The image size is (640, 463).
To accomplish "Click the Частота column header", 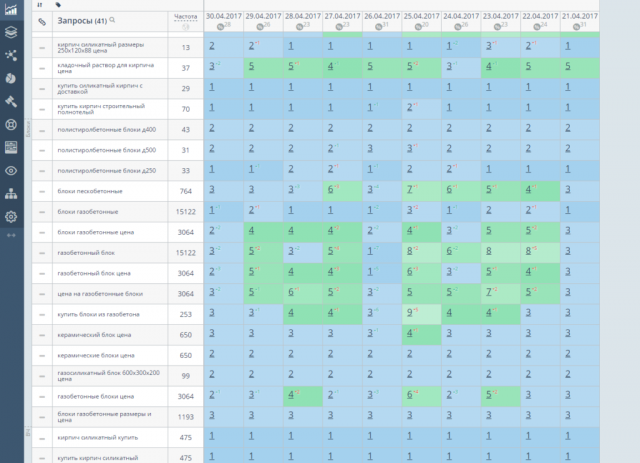I will (x=186, y=17).
